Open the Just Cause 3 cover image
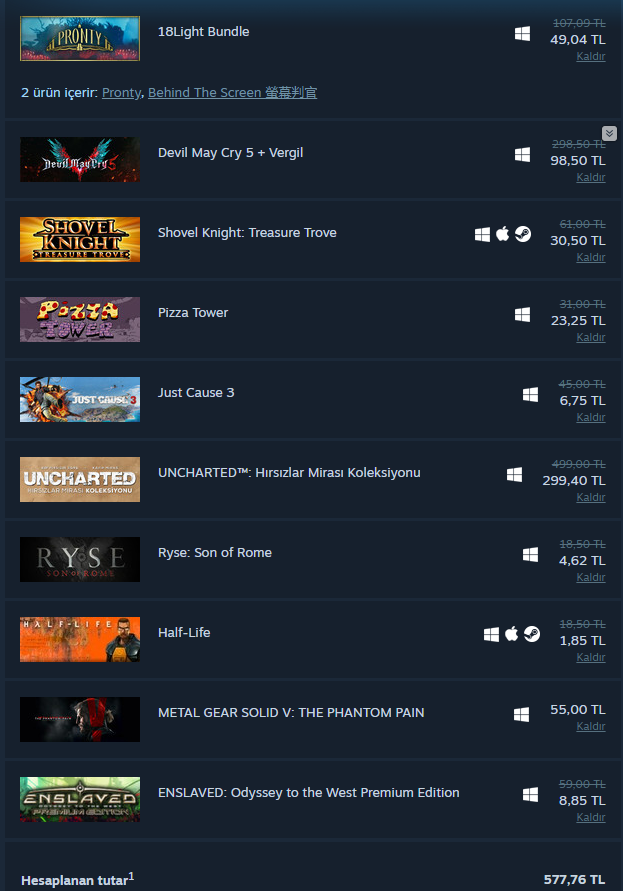Screen dimensions: 623x891 coord(80,399)
